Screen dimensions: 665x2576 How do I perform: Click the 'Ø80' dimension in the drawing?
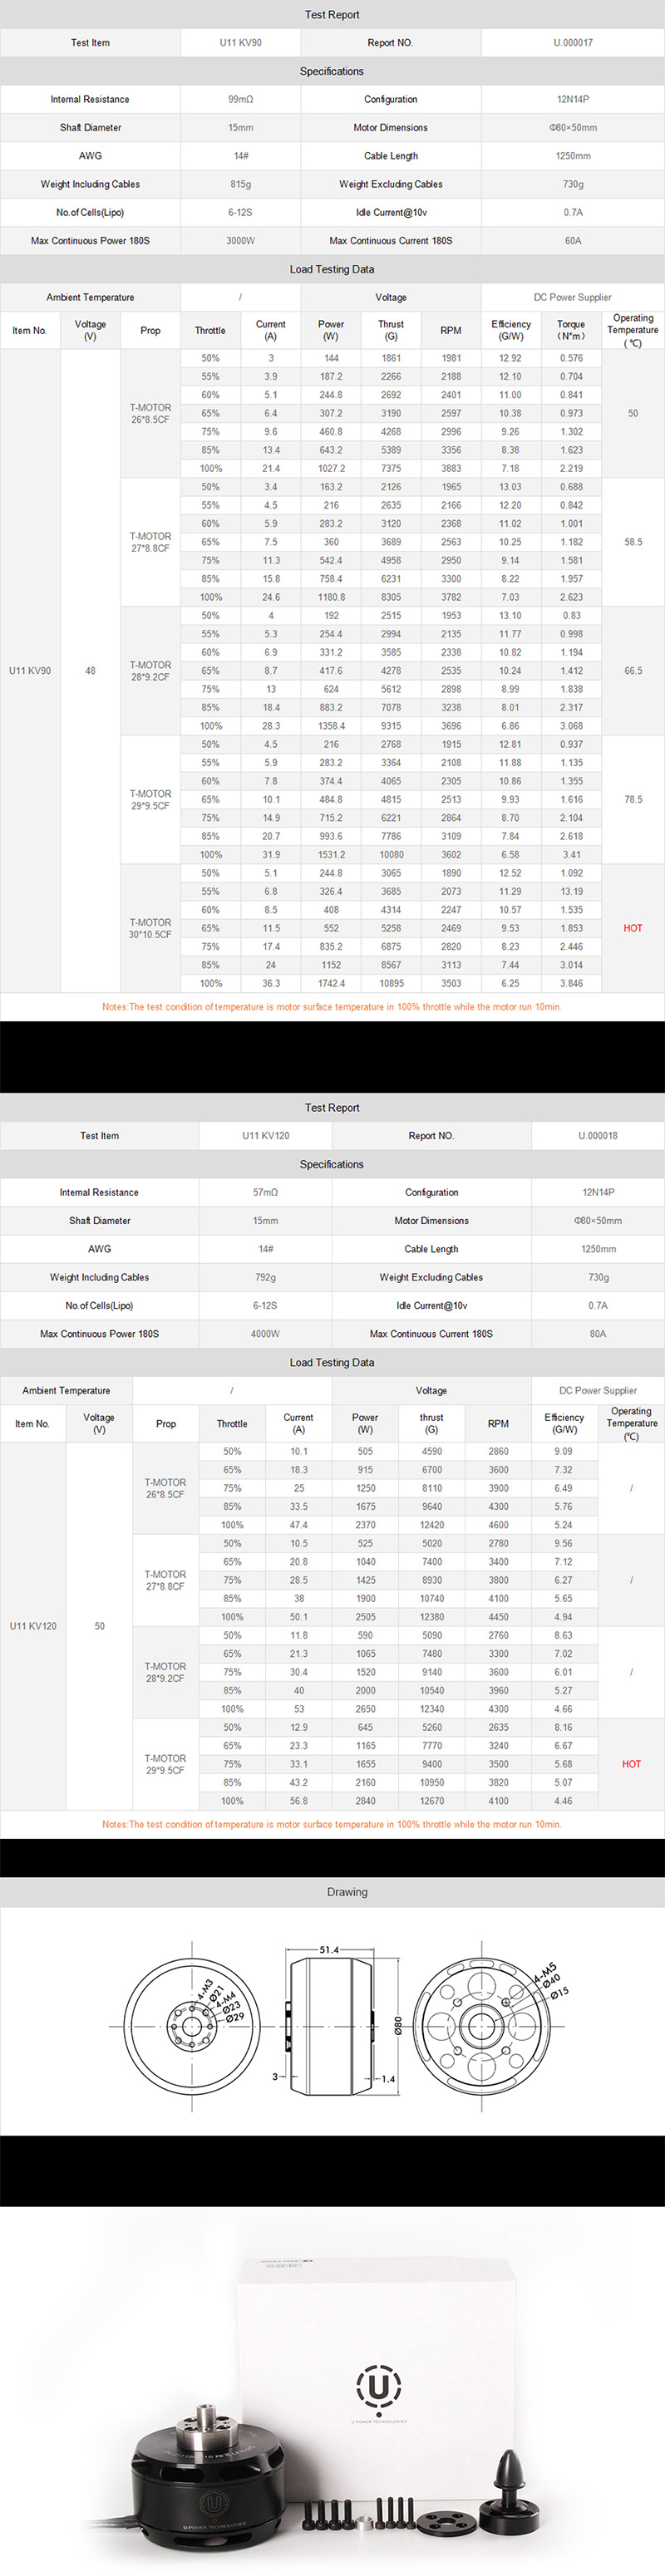pyautogui.click(x=398, y=2026)
